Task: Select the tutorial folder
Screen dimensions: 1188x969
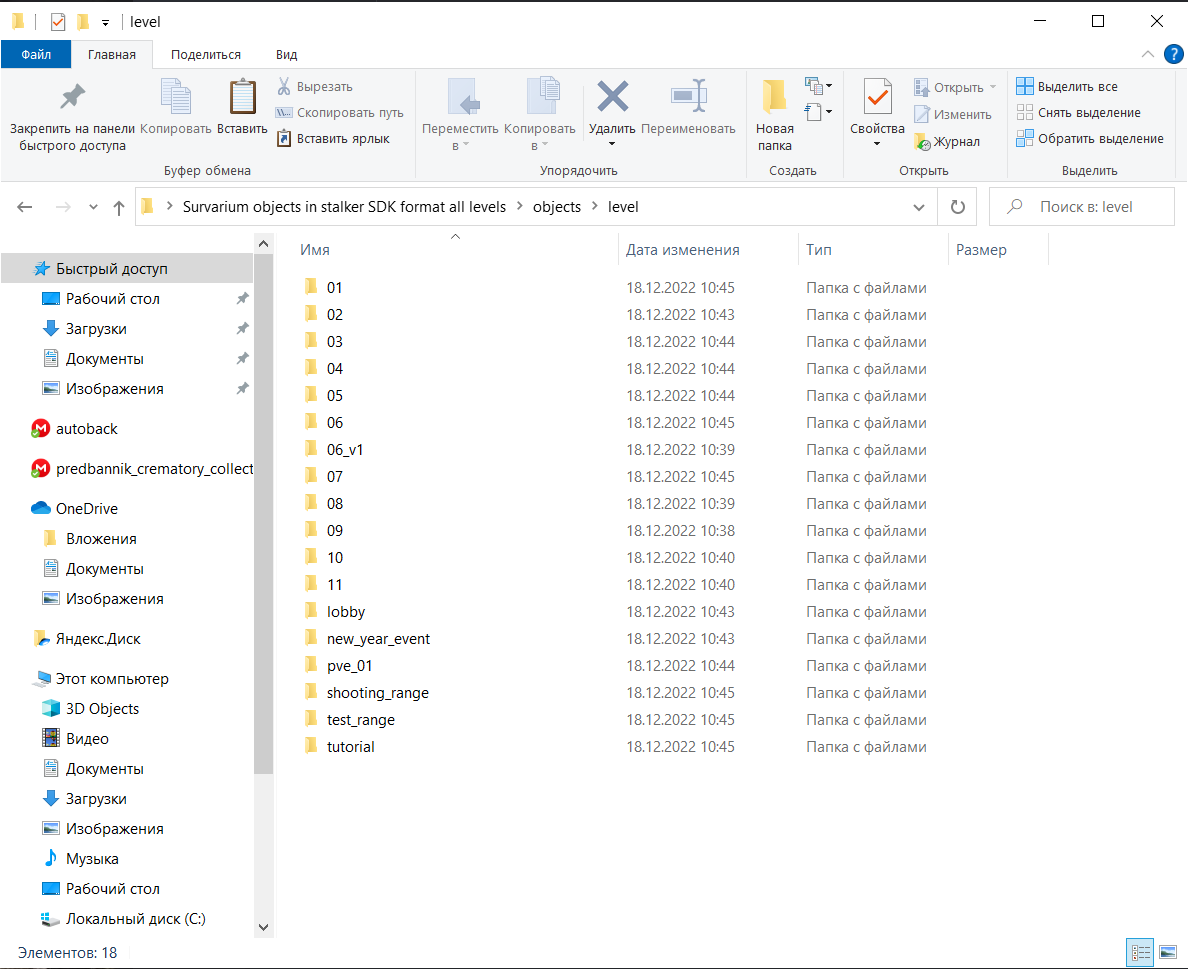Action: 351,747
